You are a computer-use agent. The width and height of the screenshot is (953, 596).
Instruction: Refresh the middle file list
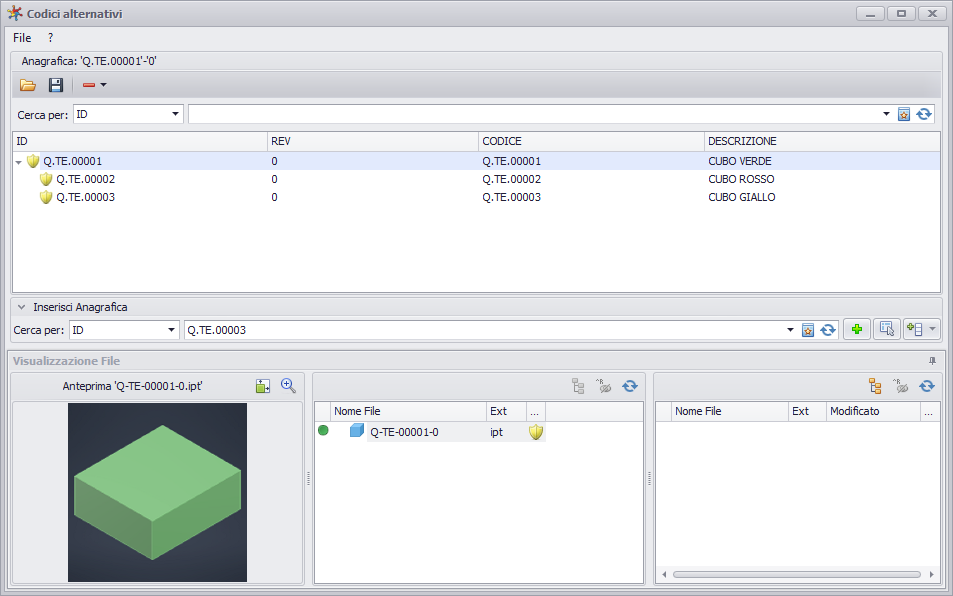click(630, 386)
